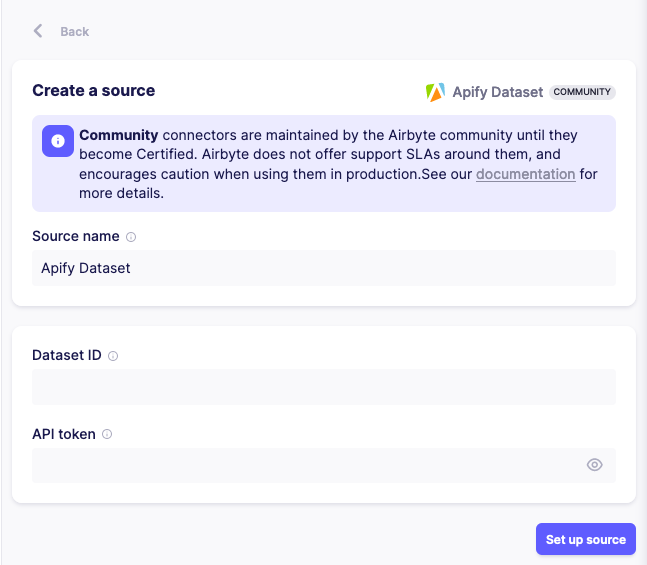647x565 pixels.
Task: Focus the Source name input field
Action: [x=323, y=268]
